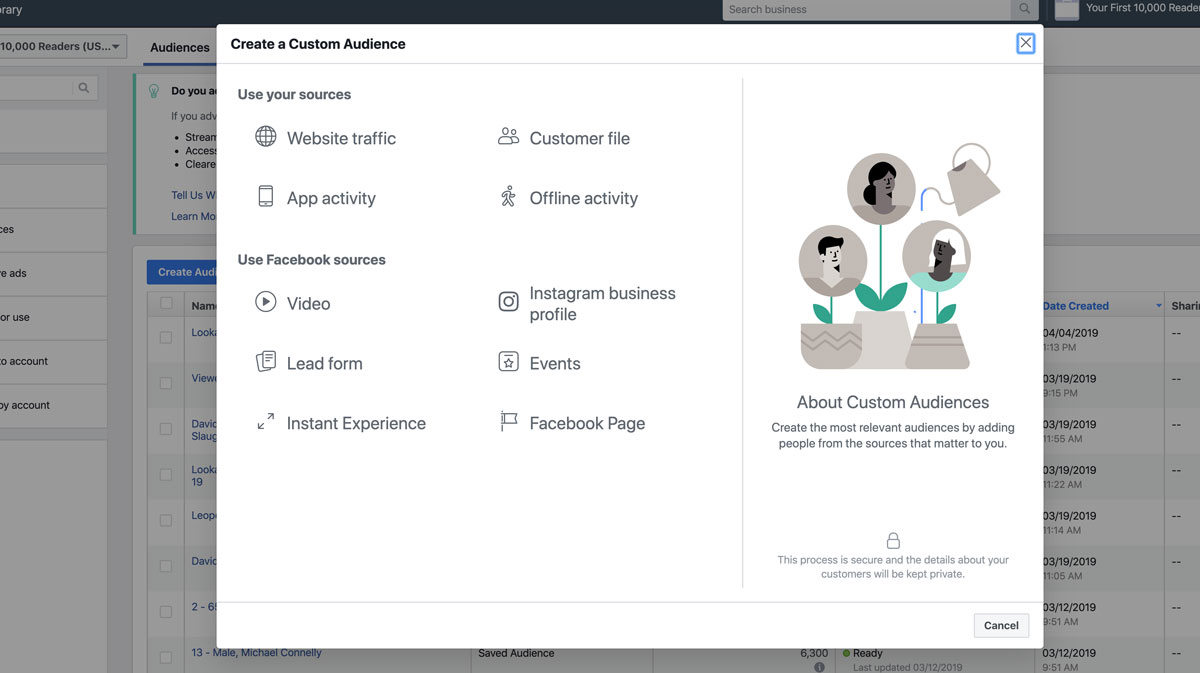The width and height of the screenshot is (1200, 673).
Task: Check the 13 - Male, Michael Connelly row
Action: pos(166,658)
